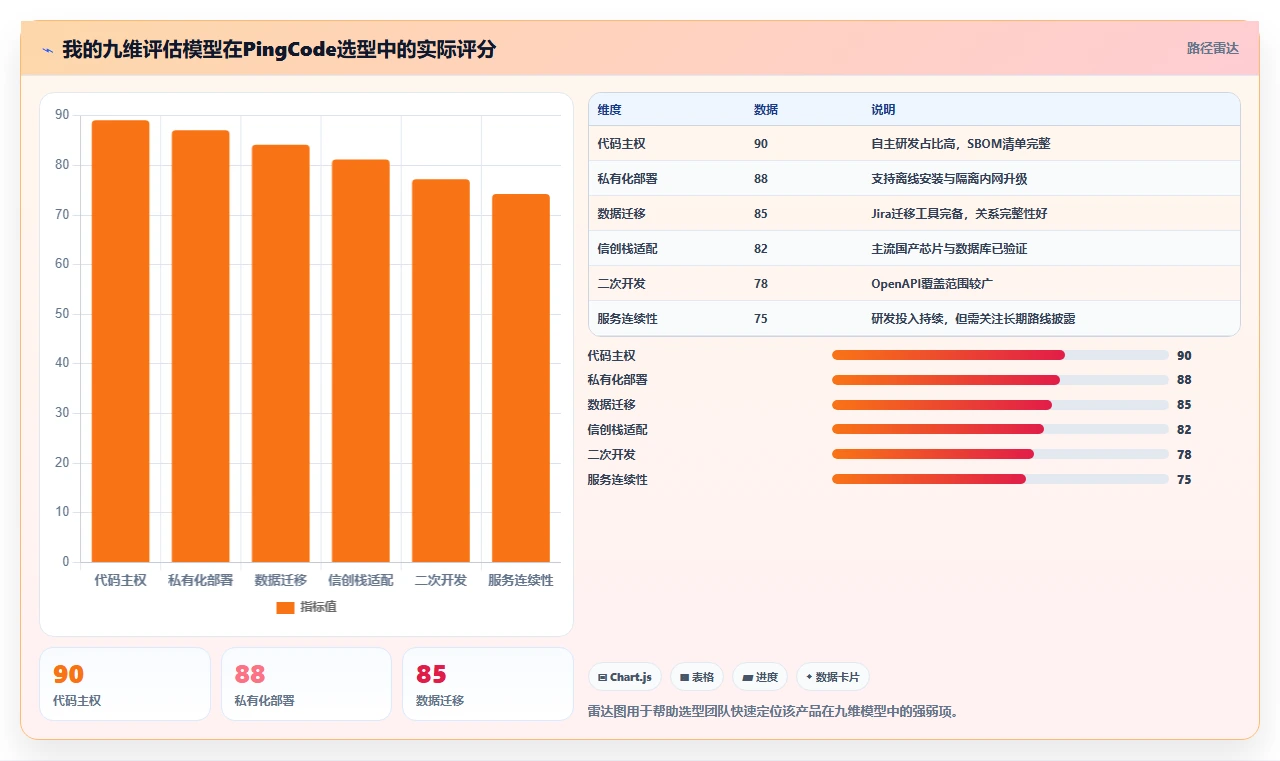Click the 二次开发 bar in chart
This screenshot has height=761, width=1280.
coord(441,371)
